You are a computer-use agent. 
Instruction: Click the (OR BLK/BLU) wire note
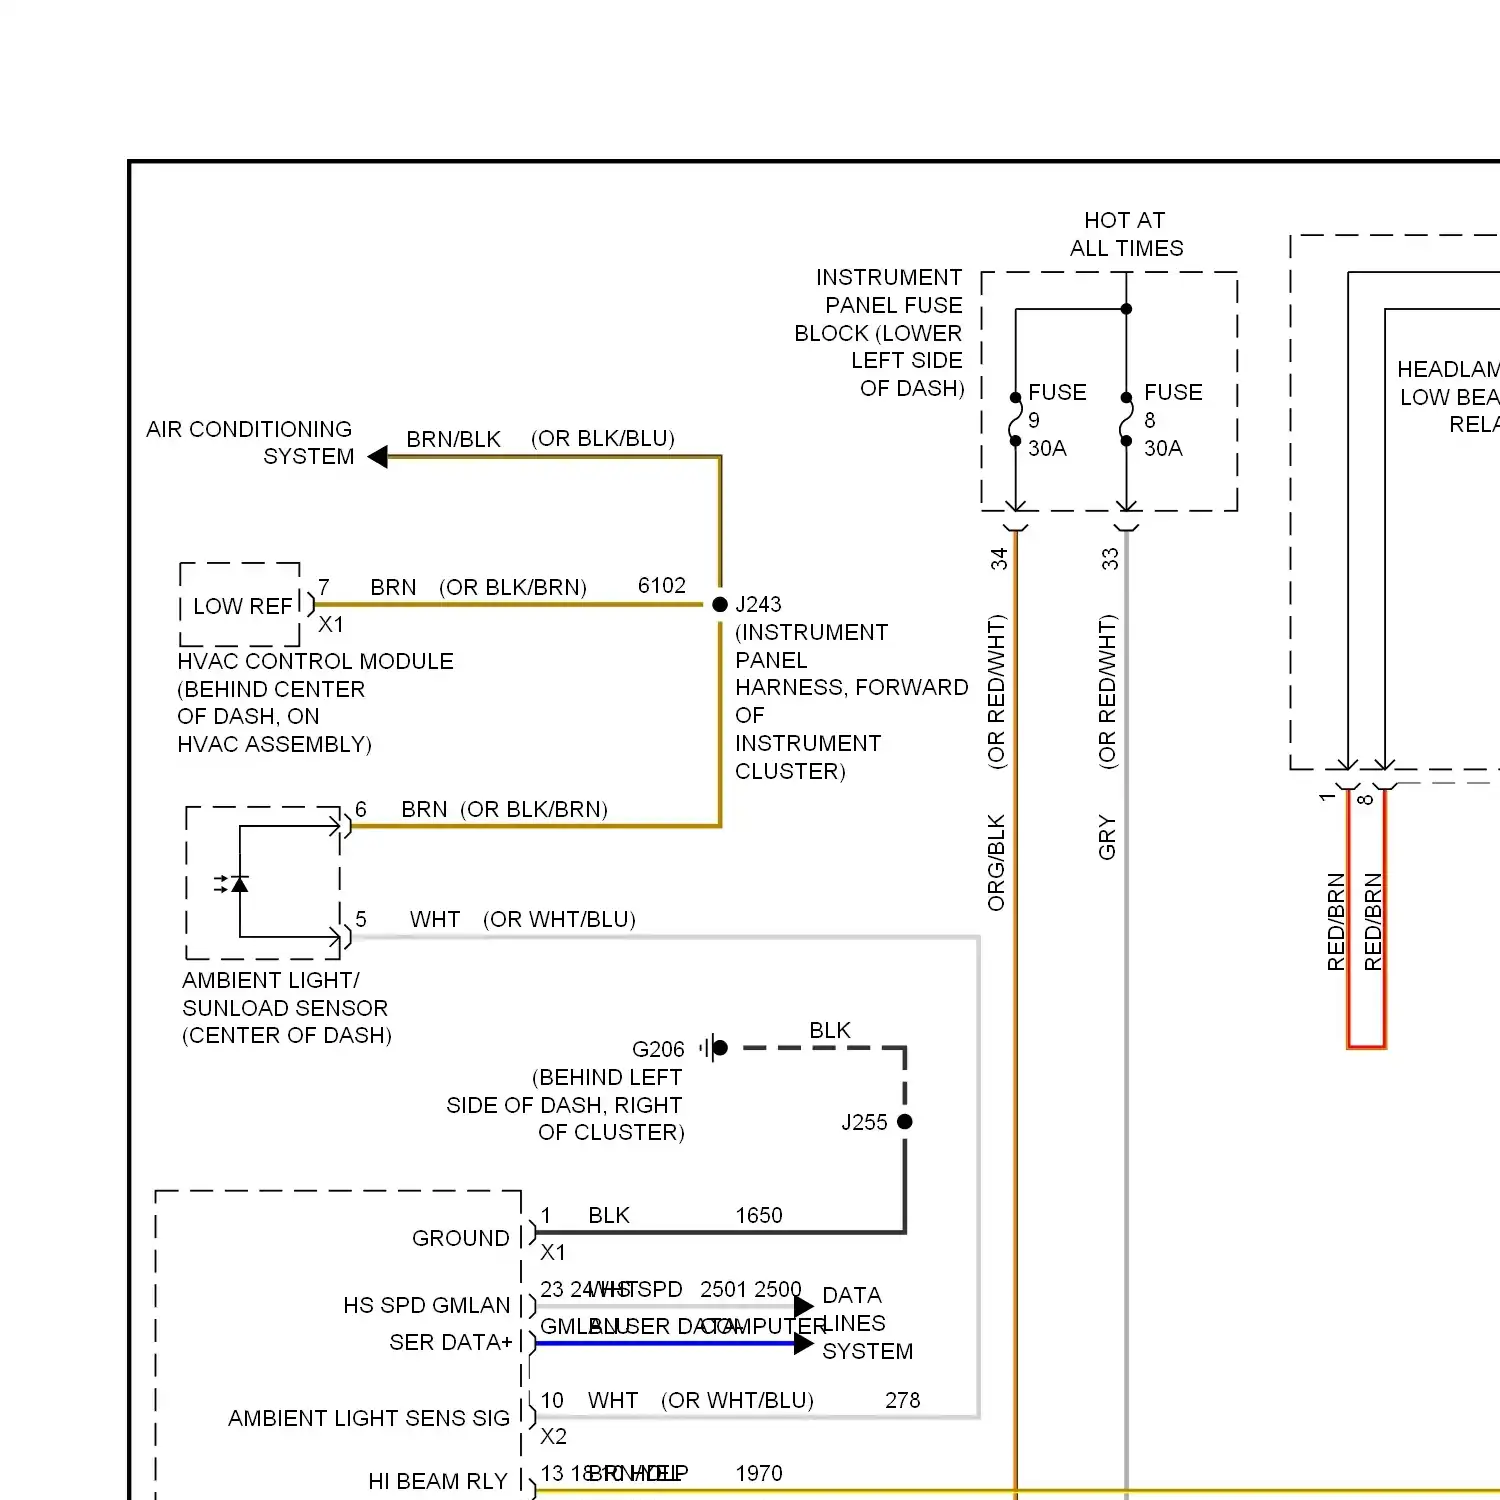(x=603, y=438)
